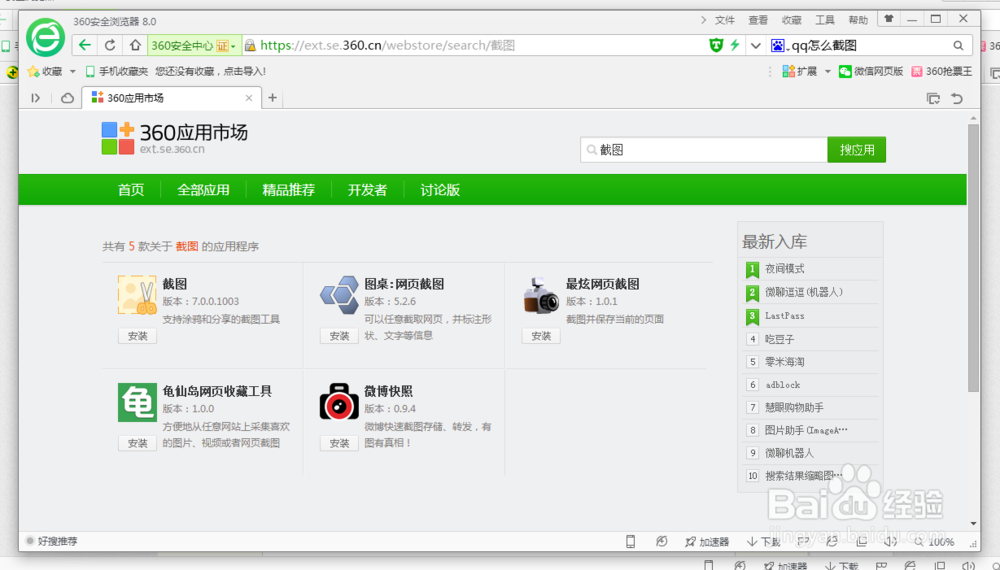Screen dimensions: 1000x570
Task: Go to 全部应用 in the nav bar
Action: point(203,190)
